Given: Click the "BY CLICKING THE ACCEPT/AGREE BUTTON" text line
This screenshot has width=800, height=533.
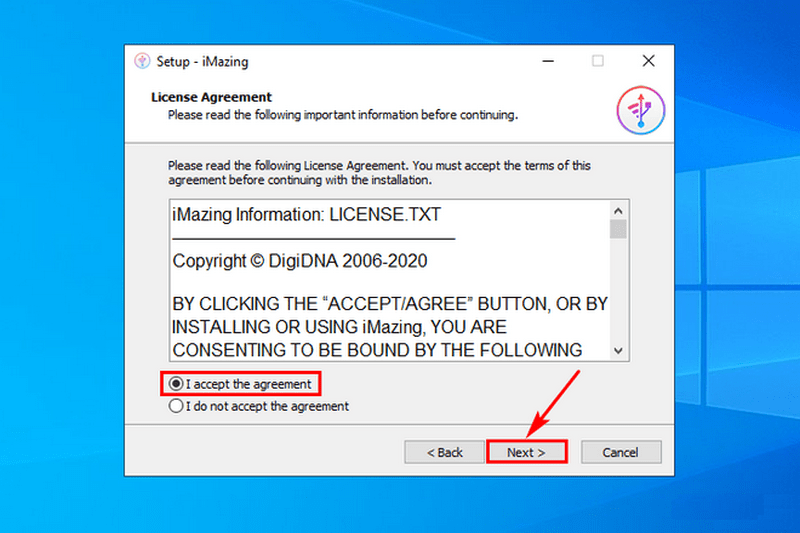Looking at the screenshot, I should click(x=390, y=304).
